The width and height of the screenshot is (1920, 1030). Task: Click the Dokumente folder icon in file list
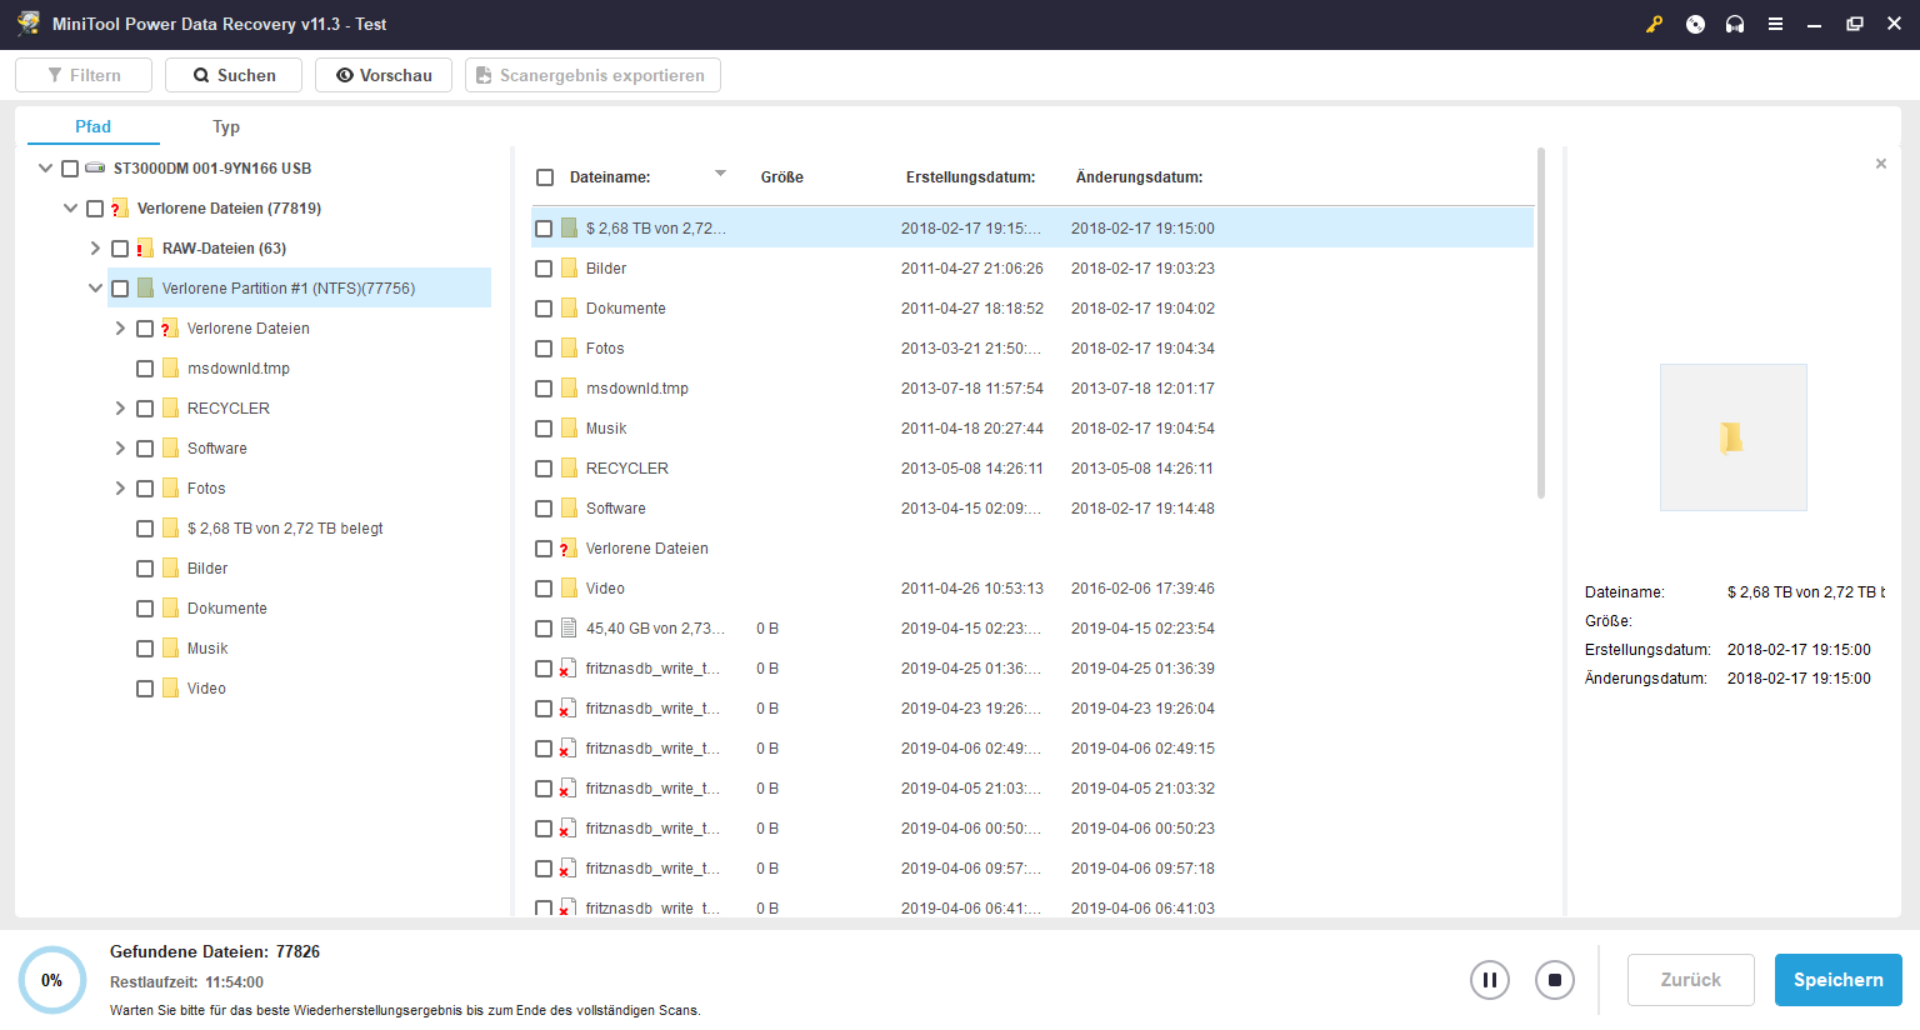pos(569,308)
